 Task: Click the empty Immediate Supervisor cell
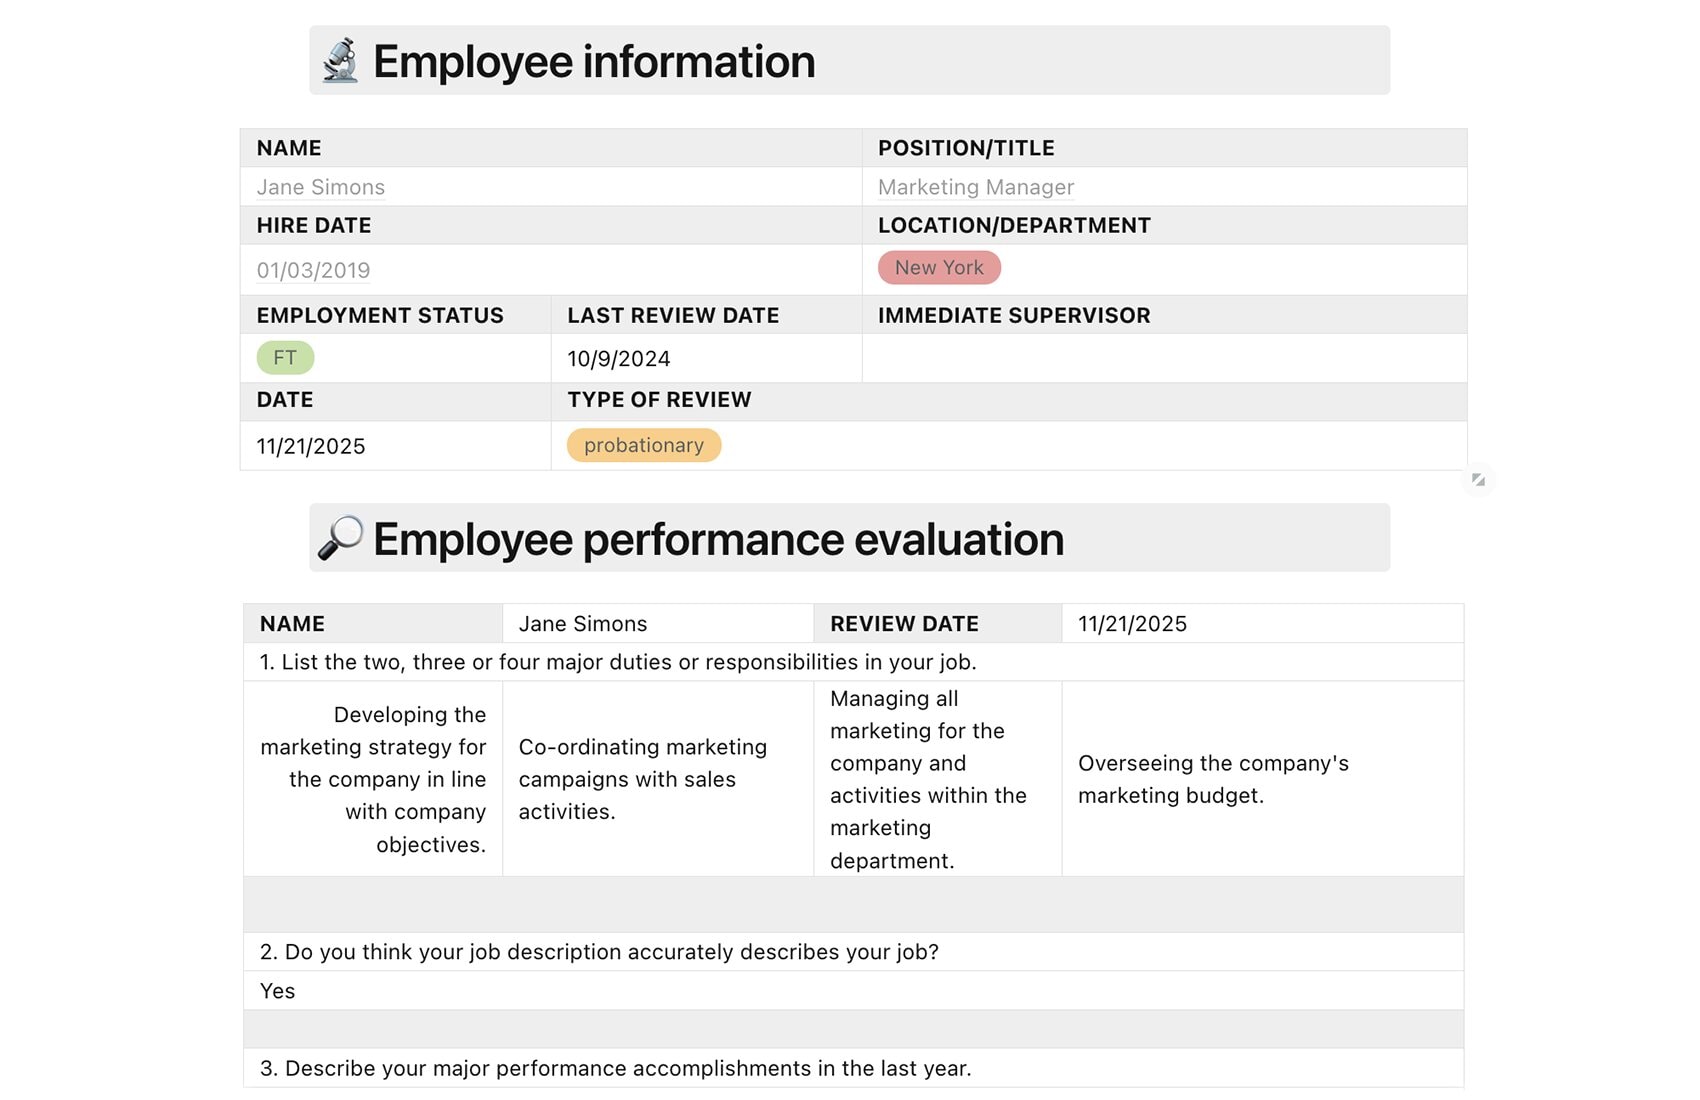coord(1160,357)
